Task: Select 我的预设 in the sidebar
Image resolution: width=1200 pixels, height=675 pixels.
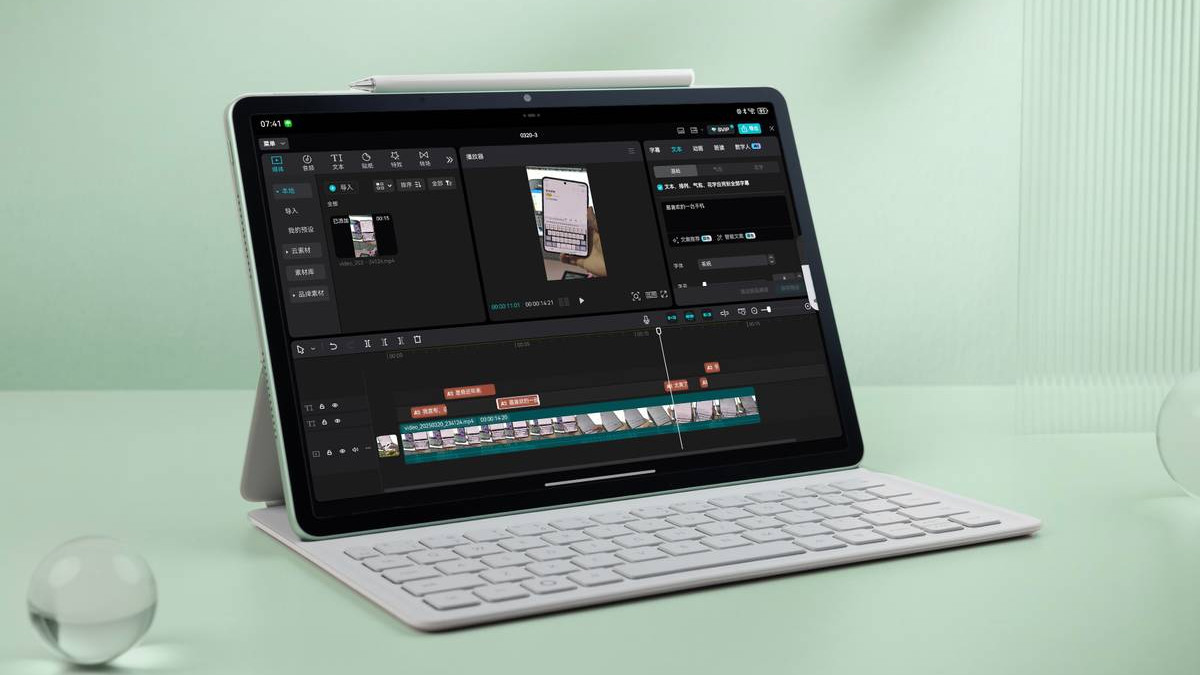Action: point(300,230)
